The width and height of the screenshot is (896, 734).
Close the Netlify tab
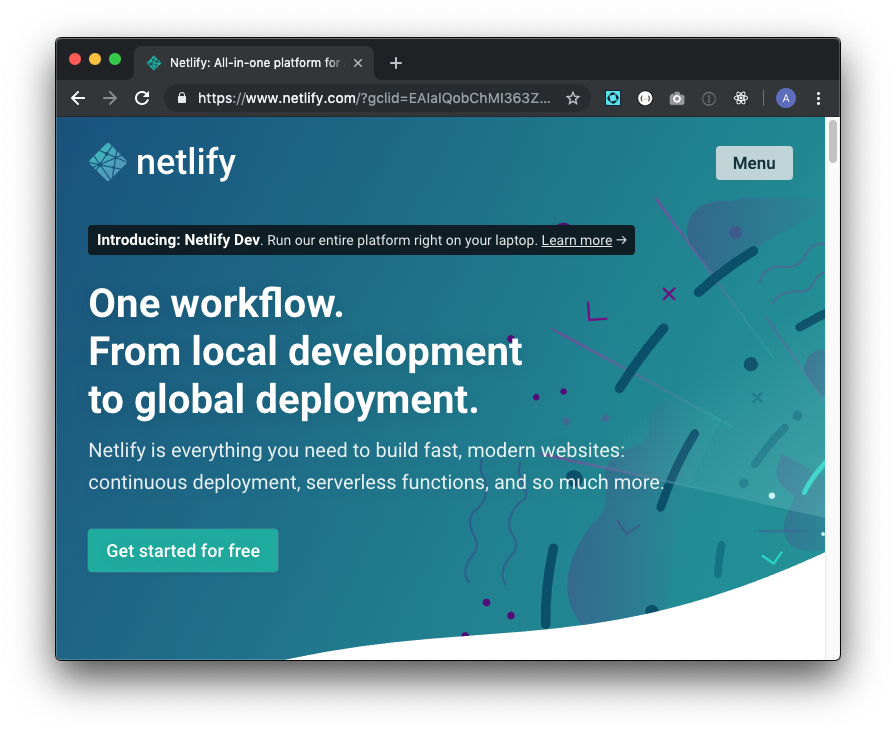tap(358, 63)
